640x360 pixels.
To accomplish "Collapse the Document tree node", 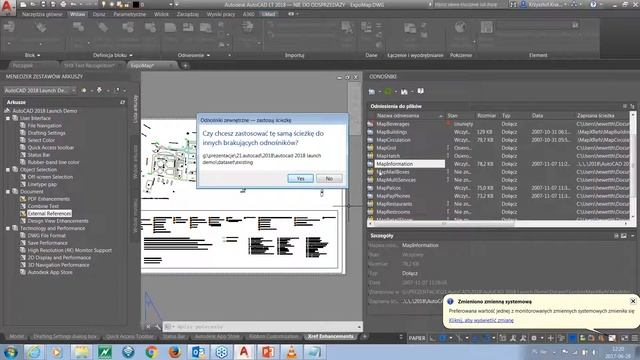I will pos(8,192).
